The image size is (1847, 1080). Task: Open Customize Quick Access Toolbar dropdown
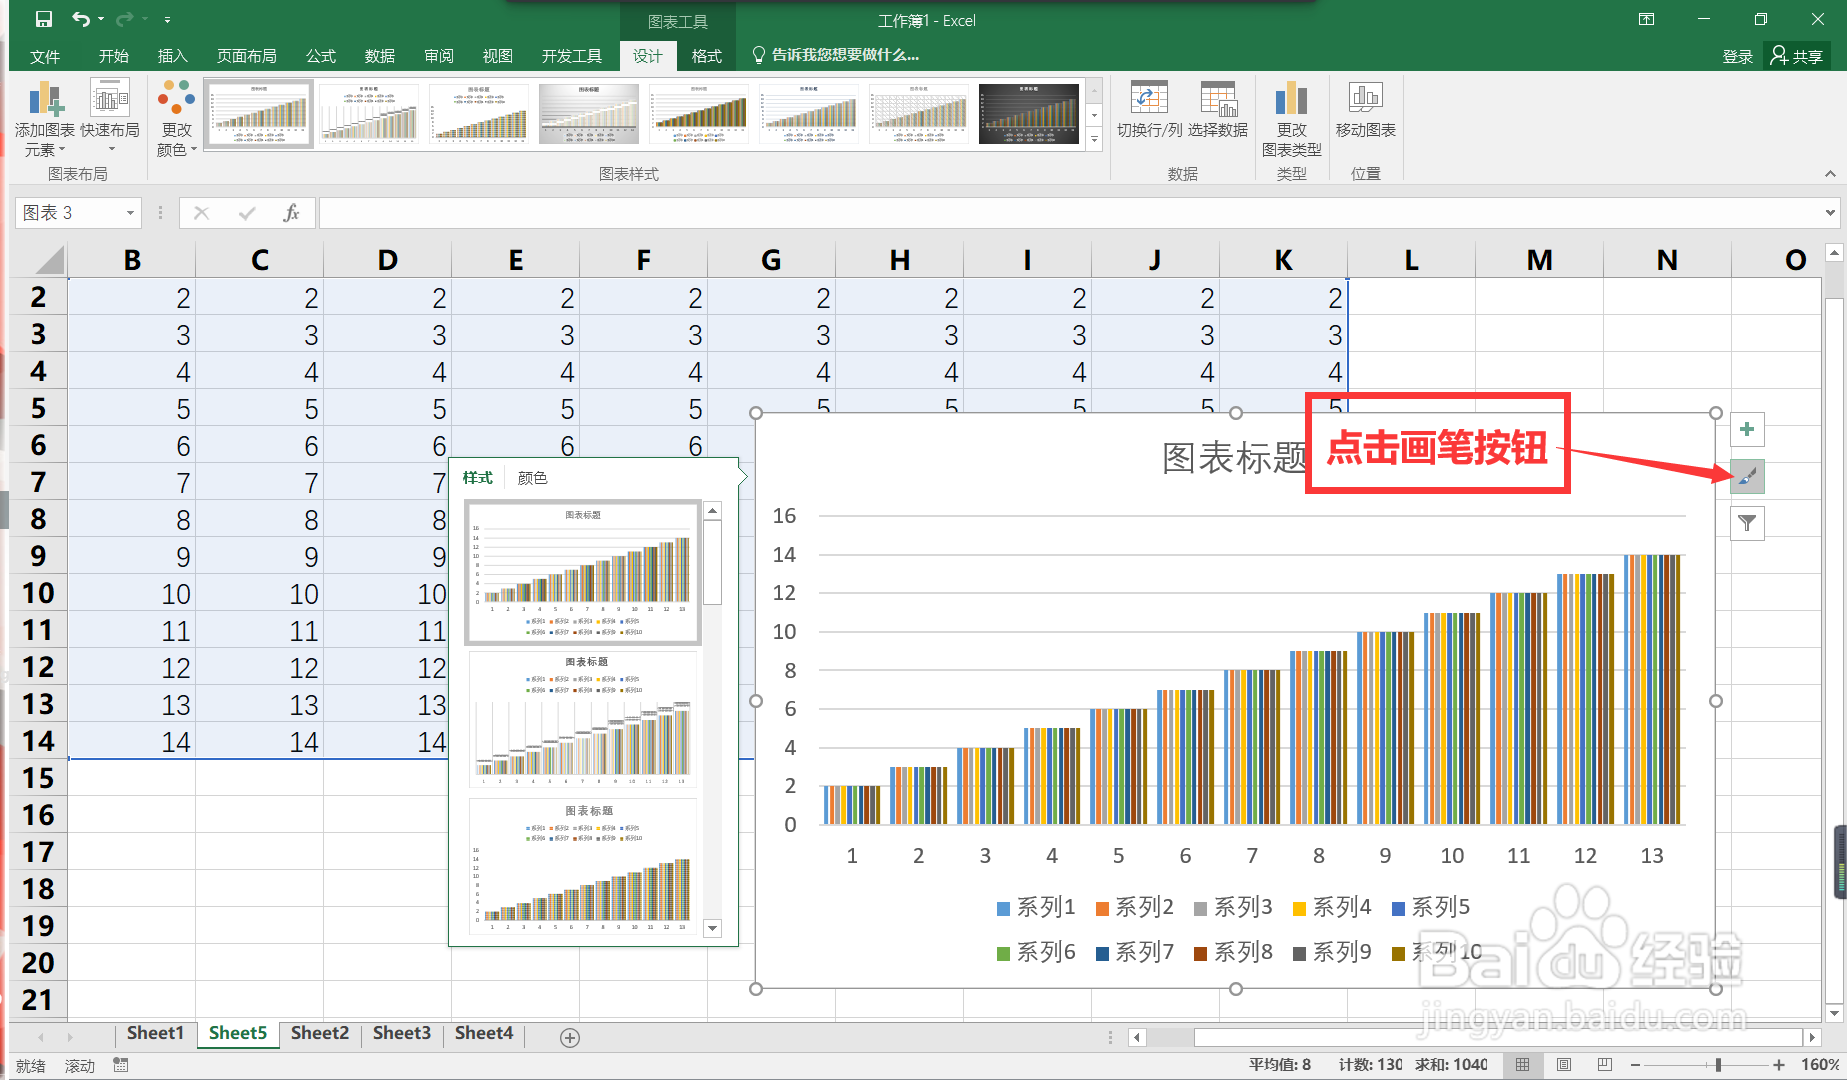[167, 19]
